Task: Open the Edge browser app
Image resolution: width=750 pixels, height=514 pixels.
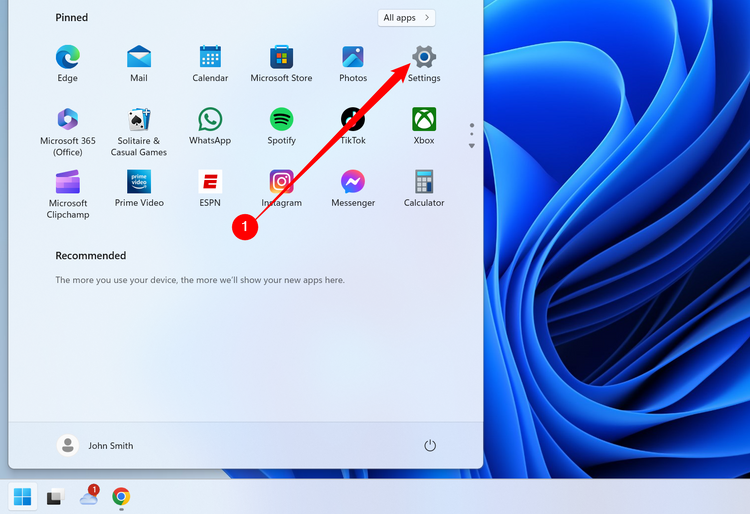Action: (x=67, y=64)
